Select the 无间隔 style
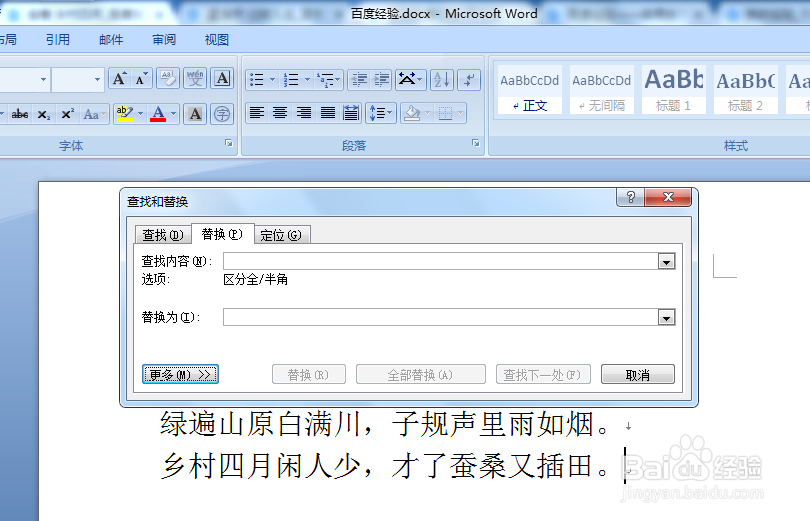 tap(602, 90)
